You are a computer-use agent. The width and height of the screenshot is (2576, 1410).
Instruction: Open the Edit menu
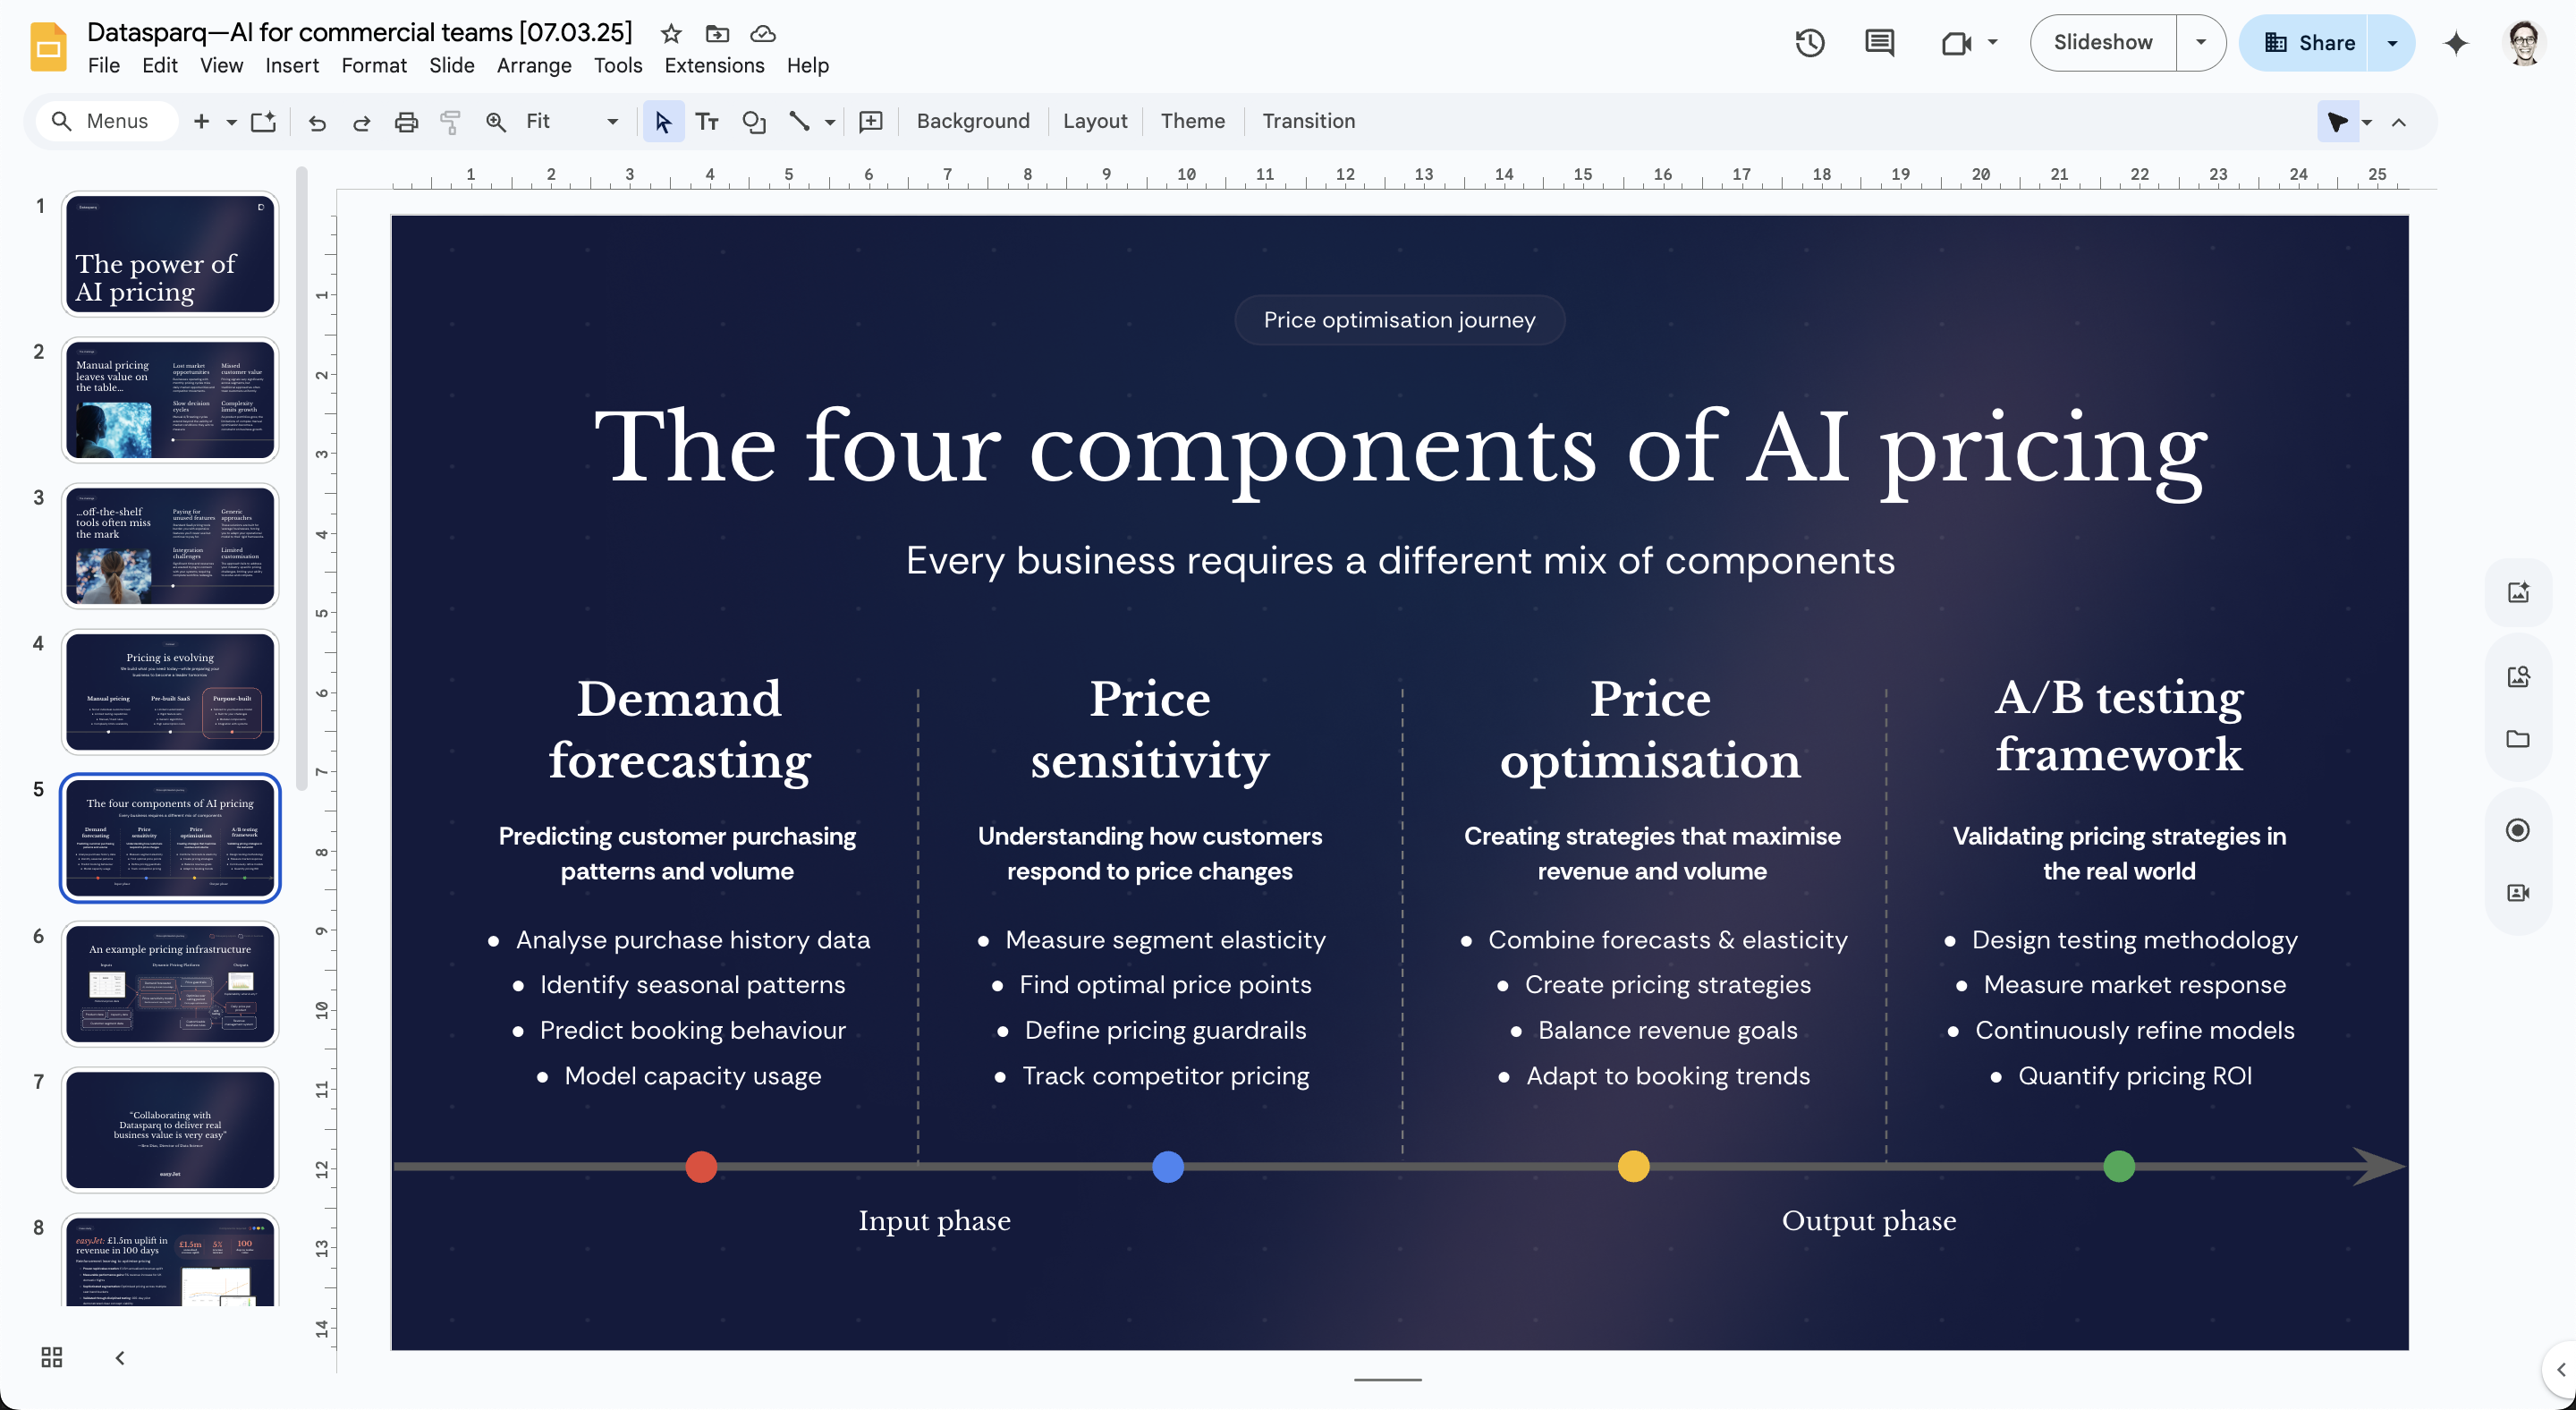point(160,66)
